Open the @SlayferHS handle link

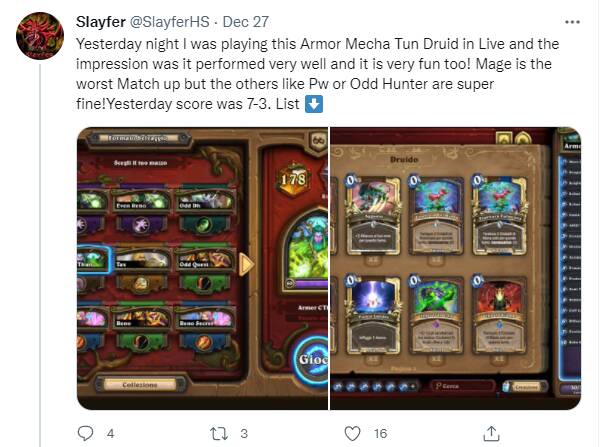point(170,22)
